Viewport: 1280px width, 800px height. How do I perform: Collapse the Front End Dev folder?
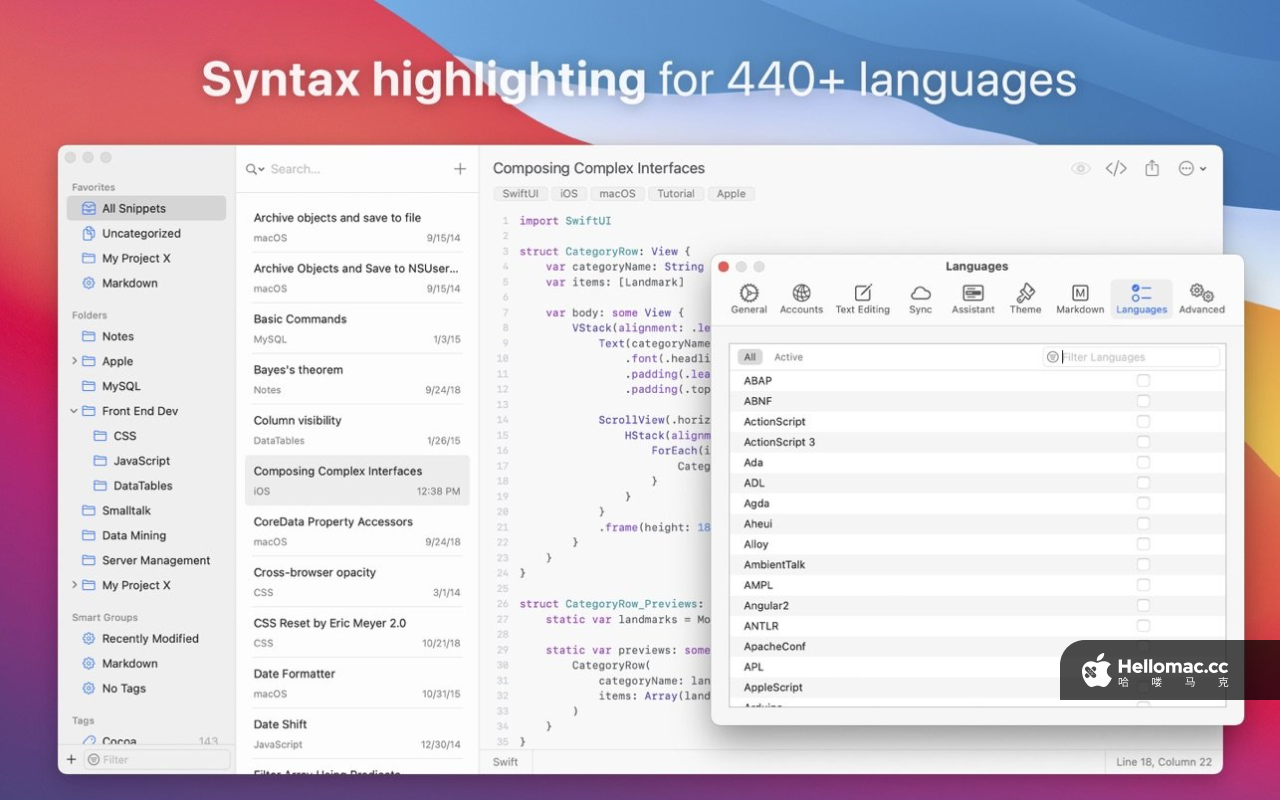[74, 411]
